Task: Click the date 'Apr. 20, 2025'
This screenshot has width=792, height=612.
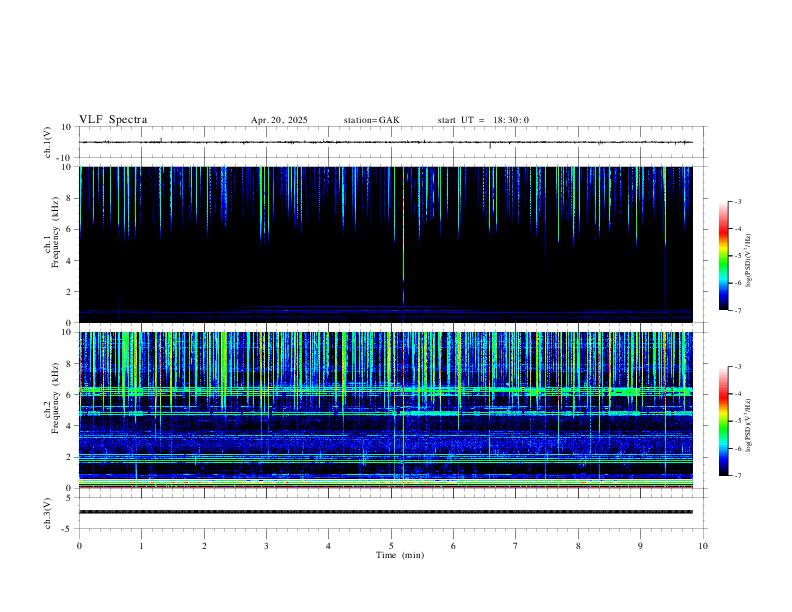Action: [279, 120]
